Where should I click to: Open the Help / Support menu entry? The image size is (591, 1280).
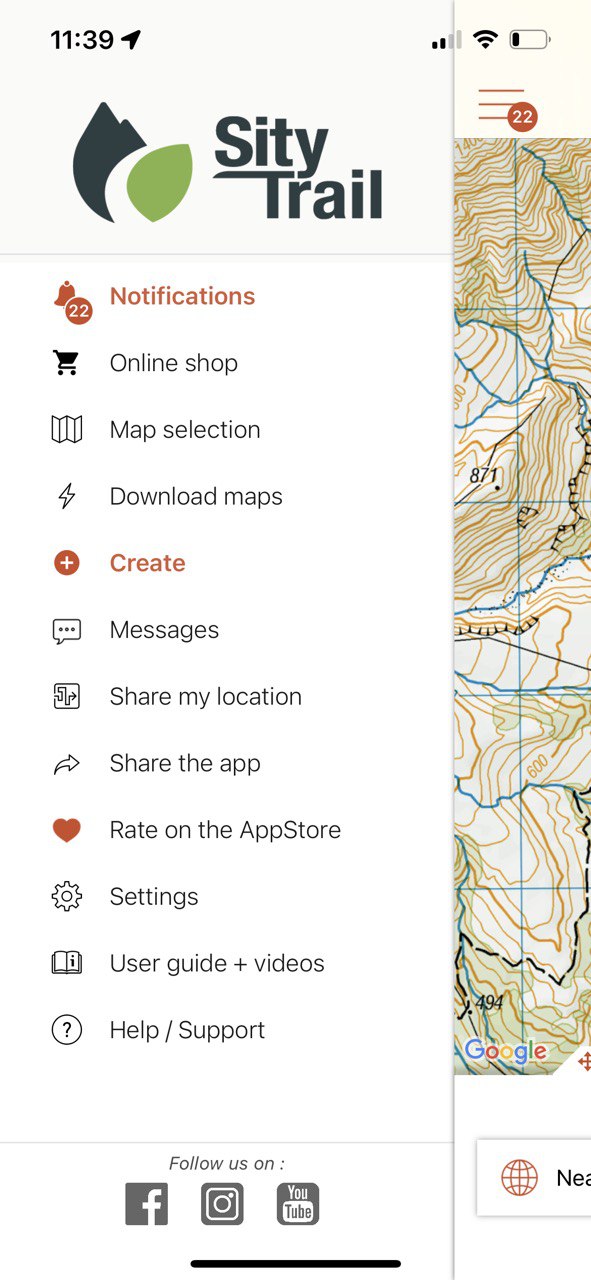click(x=187, y=1030)
